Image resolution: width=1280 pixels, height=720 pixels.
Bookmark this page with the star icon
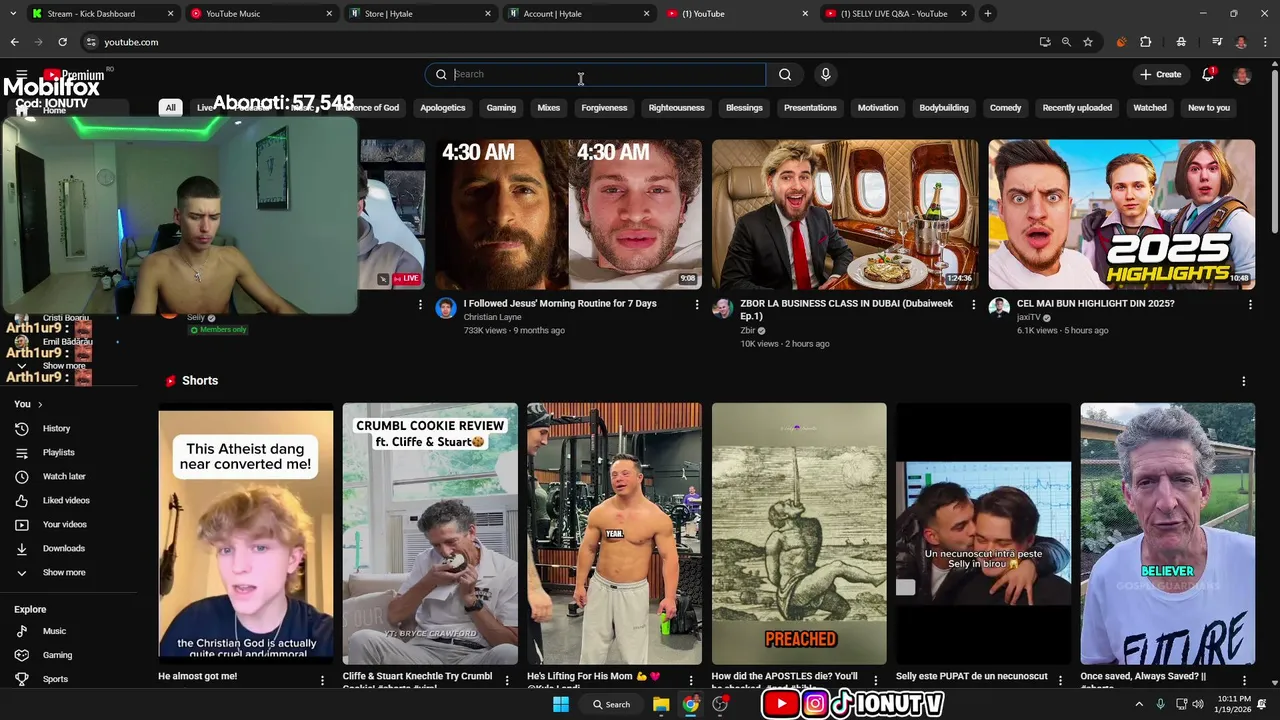[1088, 42]
